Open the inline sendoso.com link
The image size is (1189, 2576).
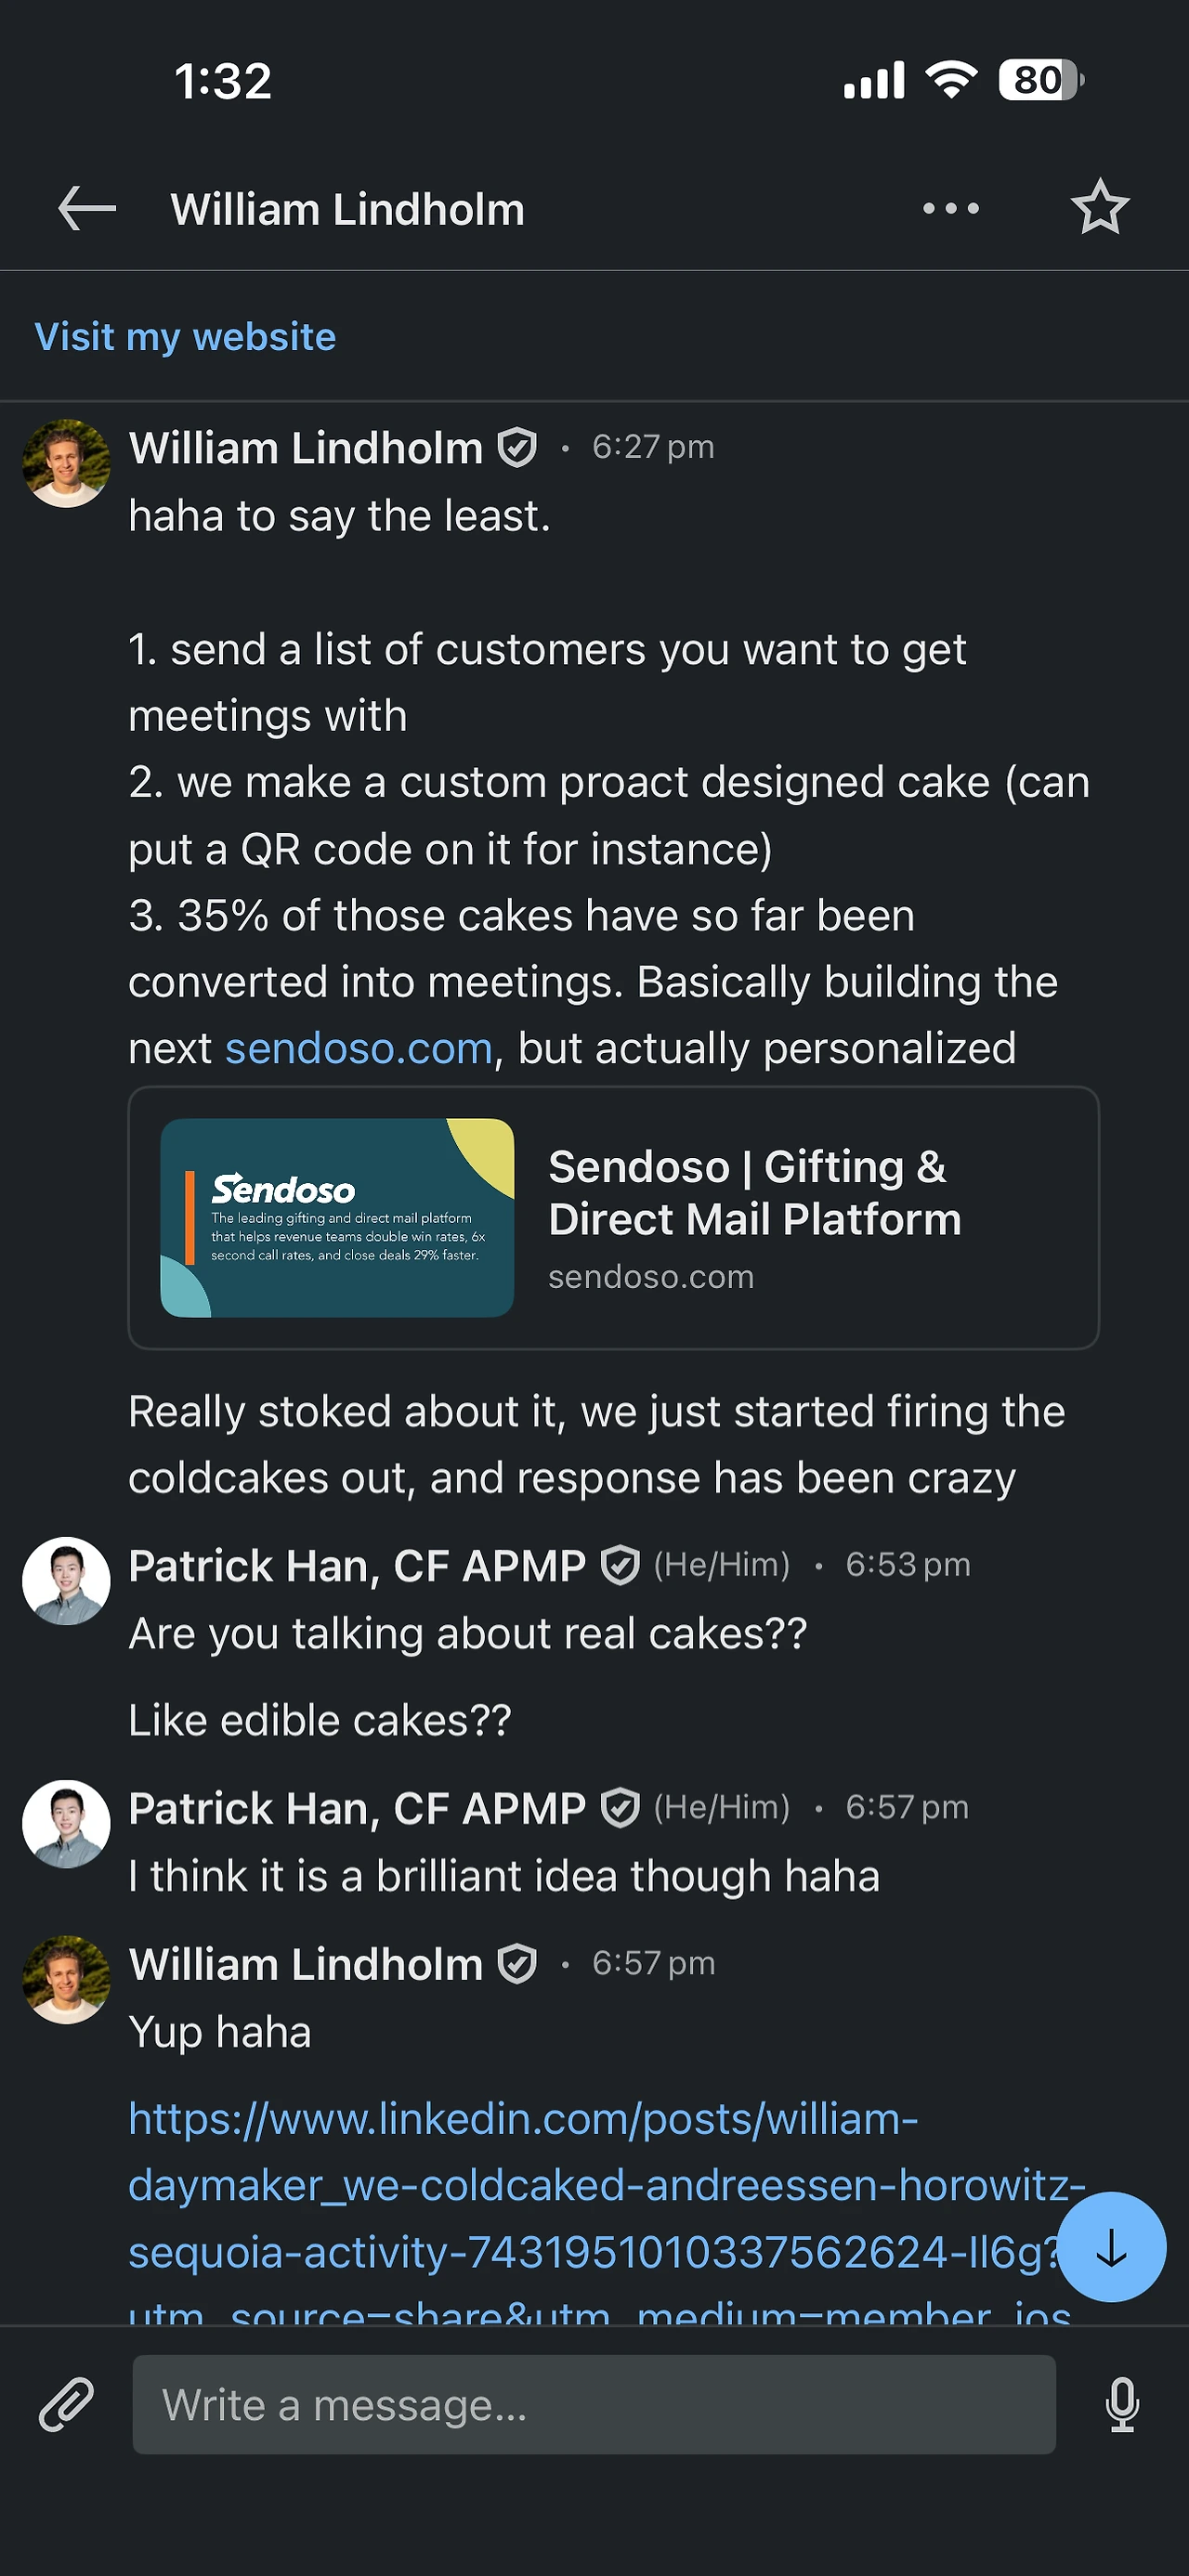[x=359, y=1049]
